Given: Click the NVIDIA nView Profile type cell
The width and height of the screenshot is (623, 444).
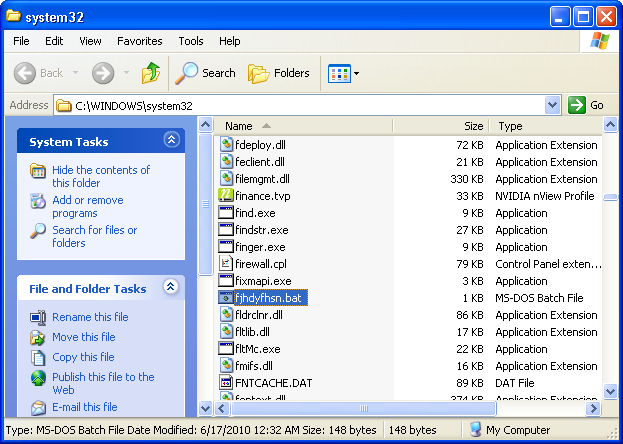Looking at the screenshot, I should 545,196.
